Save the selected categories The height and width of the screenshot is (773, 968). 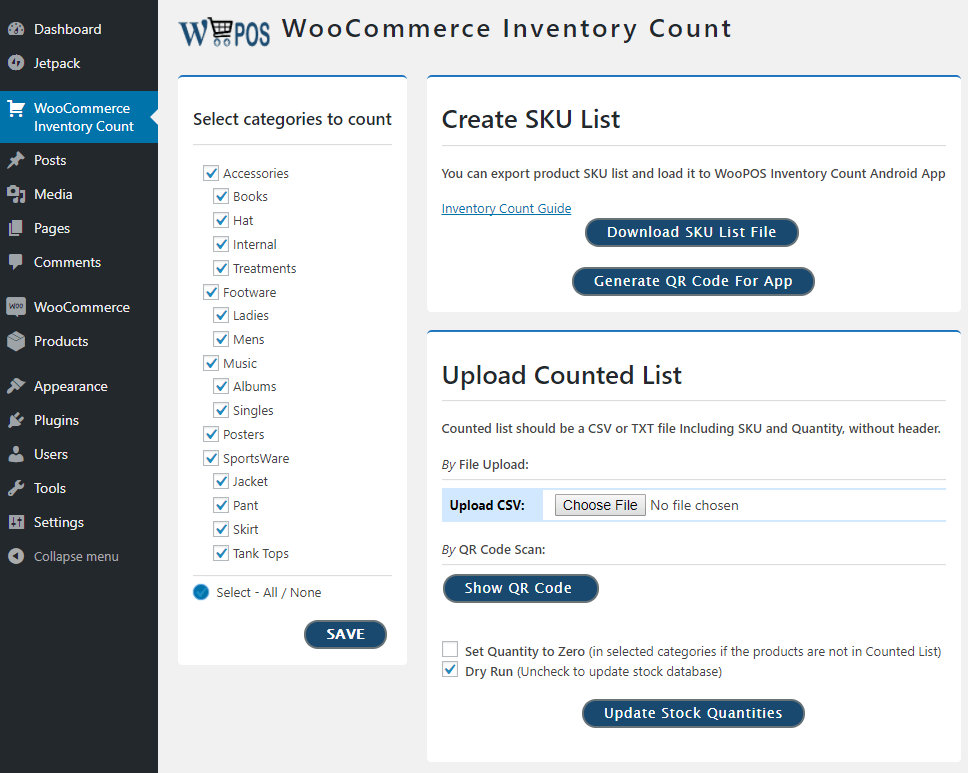[346, 634]
